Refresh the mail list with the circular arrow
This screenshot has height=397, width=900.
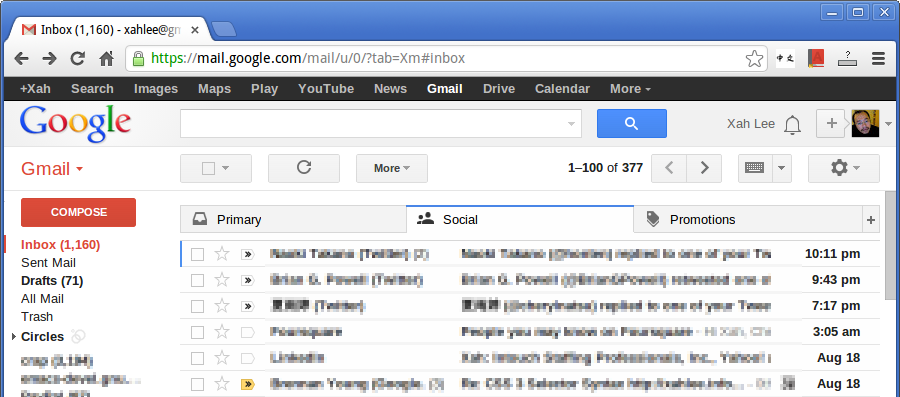pyautogui.click(x=304, y=168)
